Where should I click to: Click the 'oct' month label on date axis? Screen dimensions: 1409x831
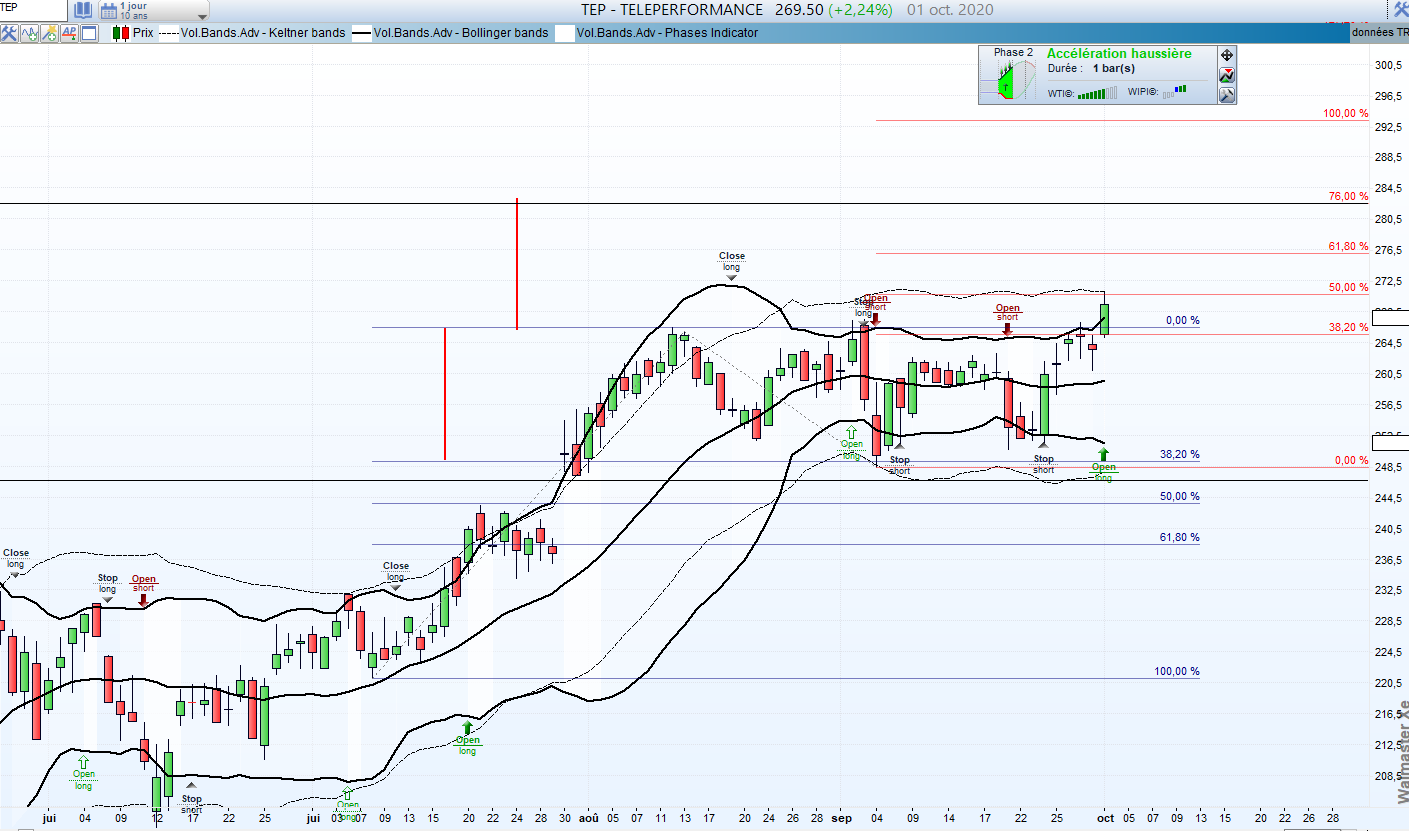[x=1104, y=818]
